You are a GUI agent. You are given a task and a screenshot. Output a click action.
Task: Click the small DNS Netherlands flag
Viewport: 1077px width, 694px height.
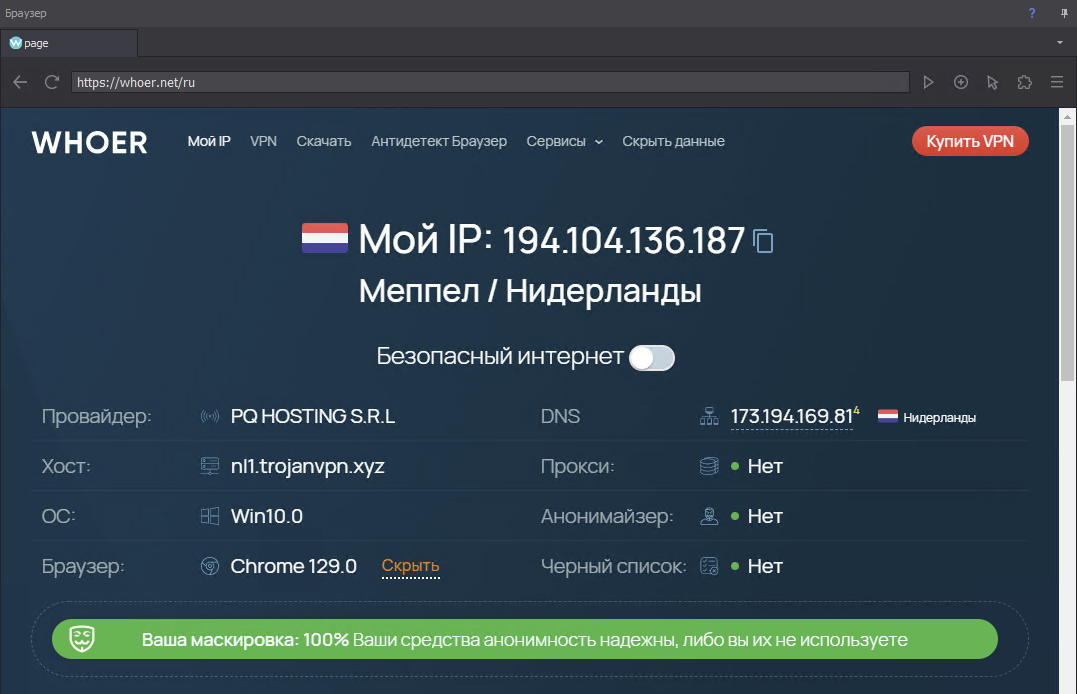pos(887,416)
